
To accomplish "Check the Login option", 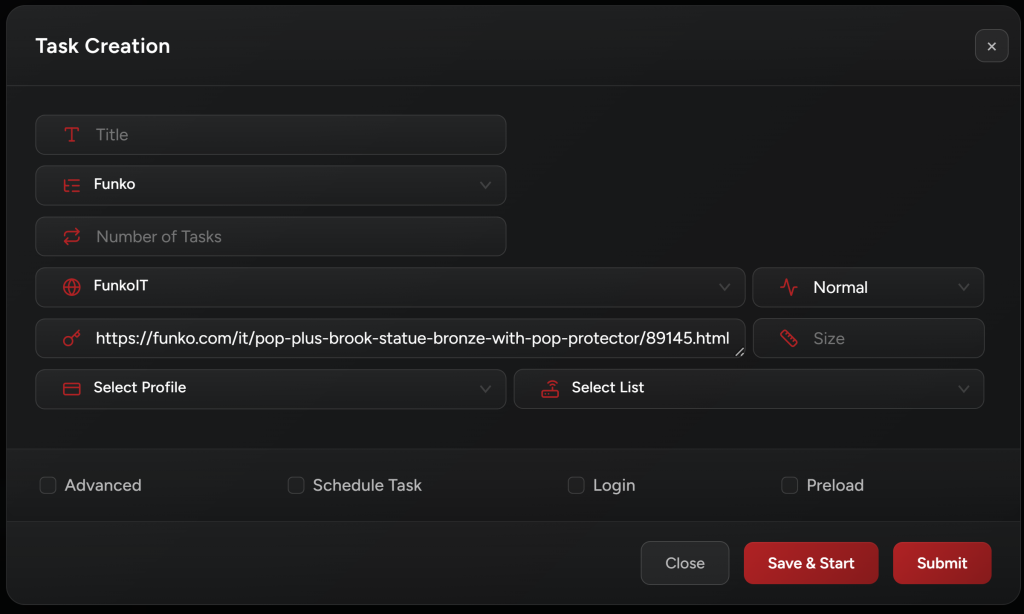I will pyautogui.click(x=576, y=485).
